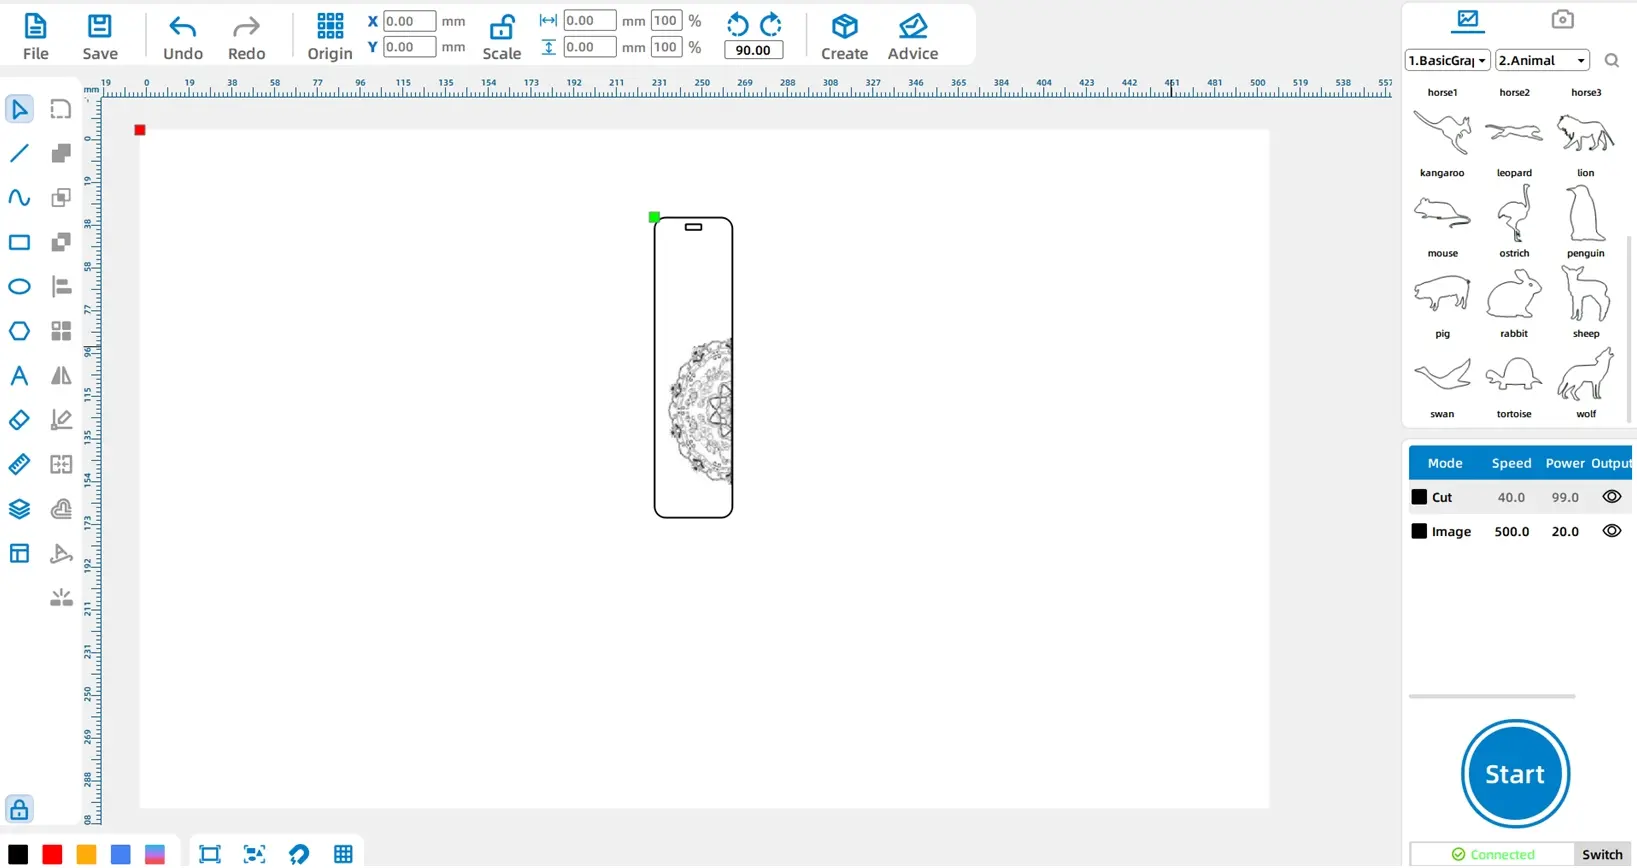The height and width of the screenshot is (868, 1637).
Task: Toggle the canvas lock icon
Action: (19, 809)
